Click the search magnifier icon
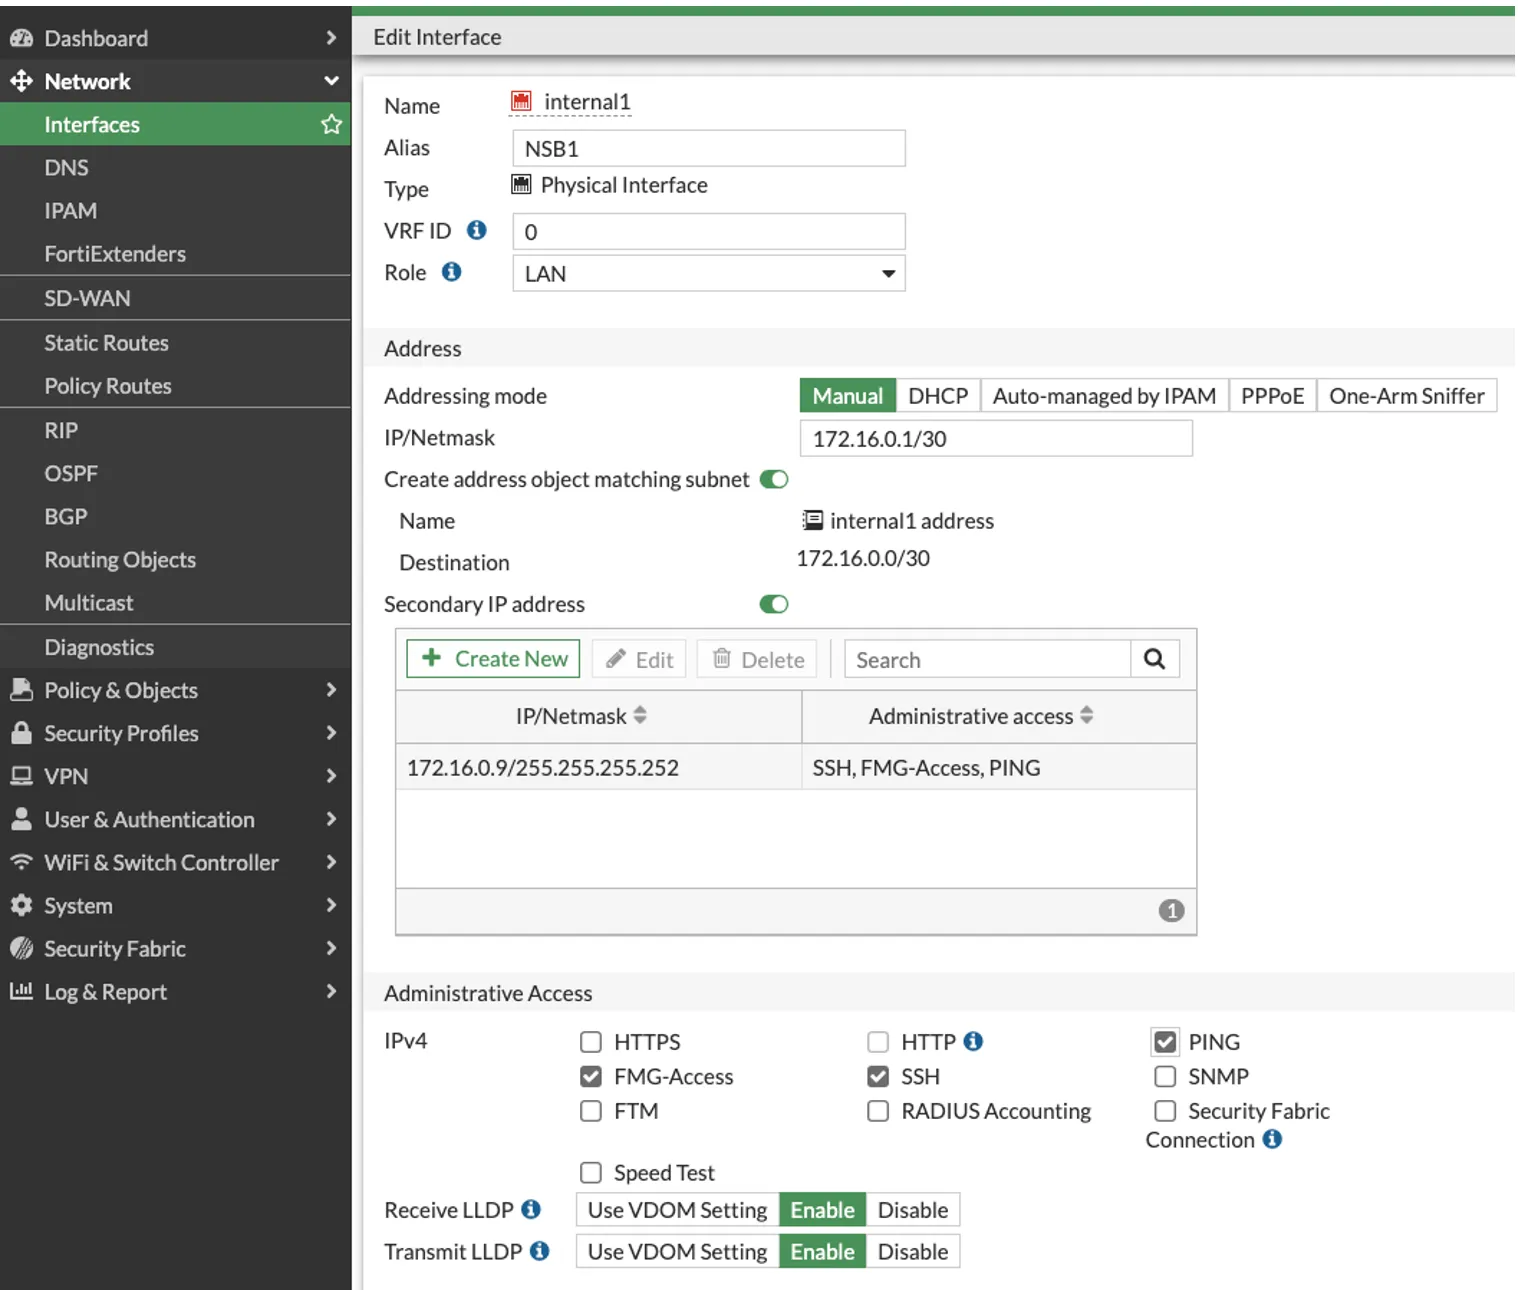 coord(1154,659)
